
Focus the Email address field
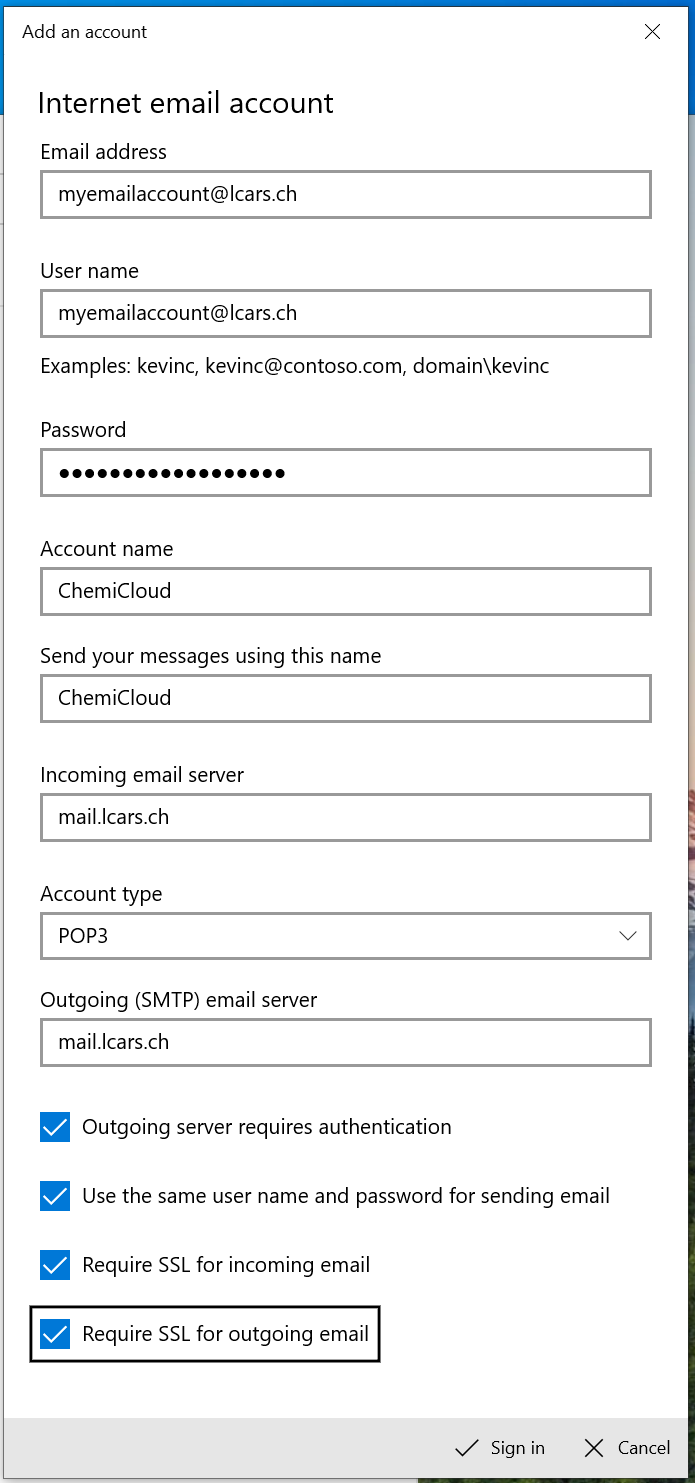pyautogui.click(x=345, y=194)
